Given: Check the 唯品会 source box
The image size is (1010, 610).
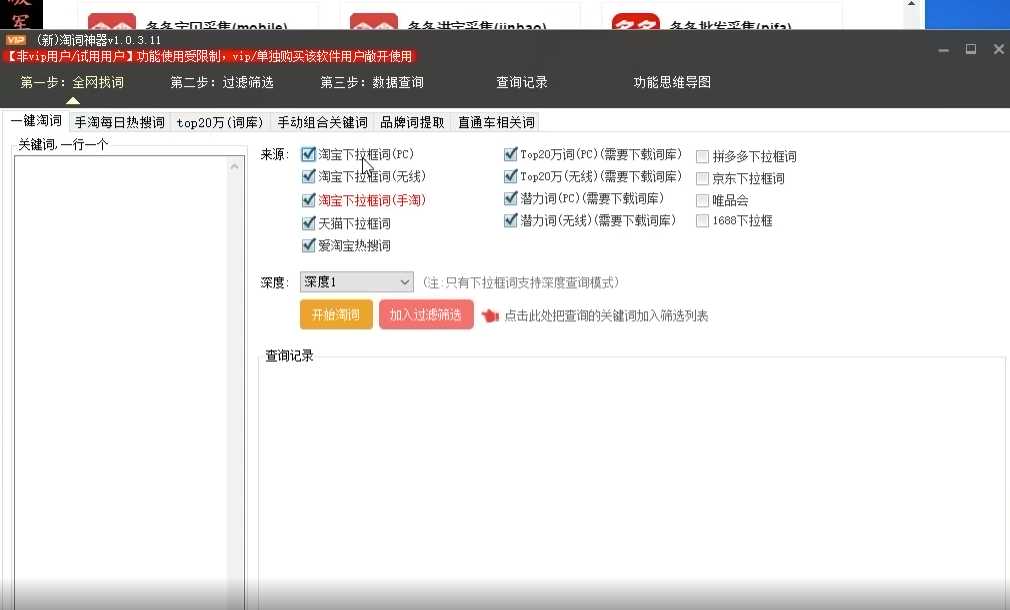Looking at the screenshot, I should pyautogui.click(x=703, y=200).
